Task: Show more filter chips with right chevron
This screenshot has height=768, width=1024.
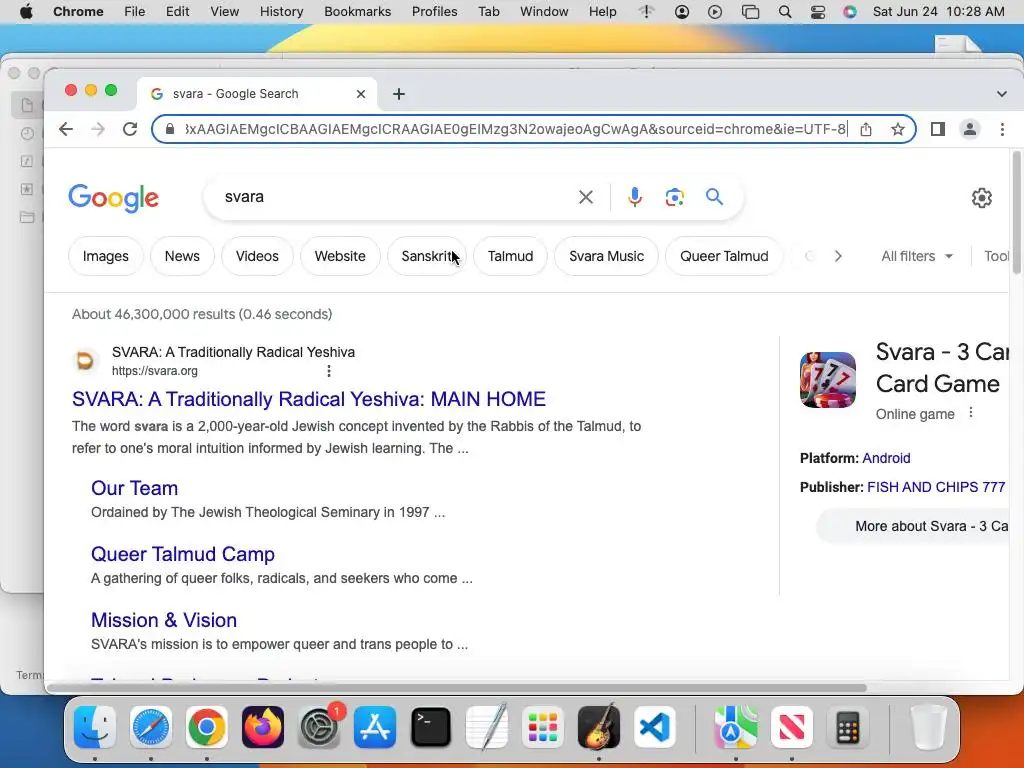Action: tap(838, 256)
